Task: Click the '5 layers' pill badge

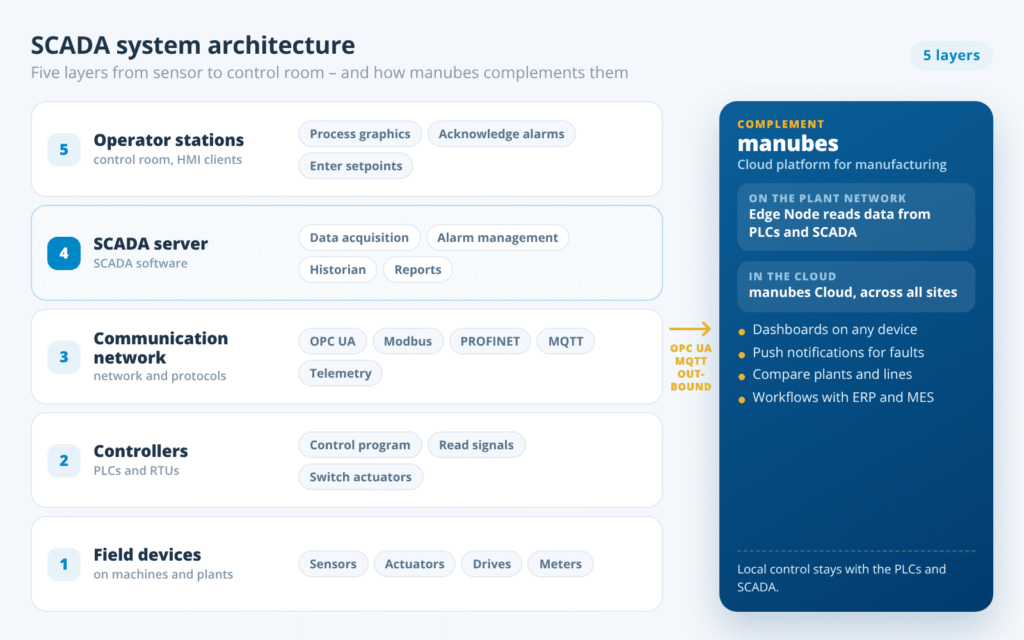Action: (x=951, y=56)
